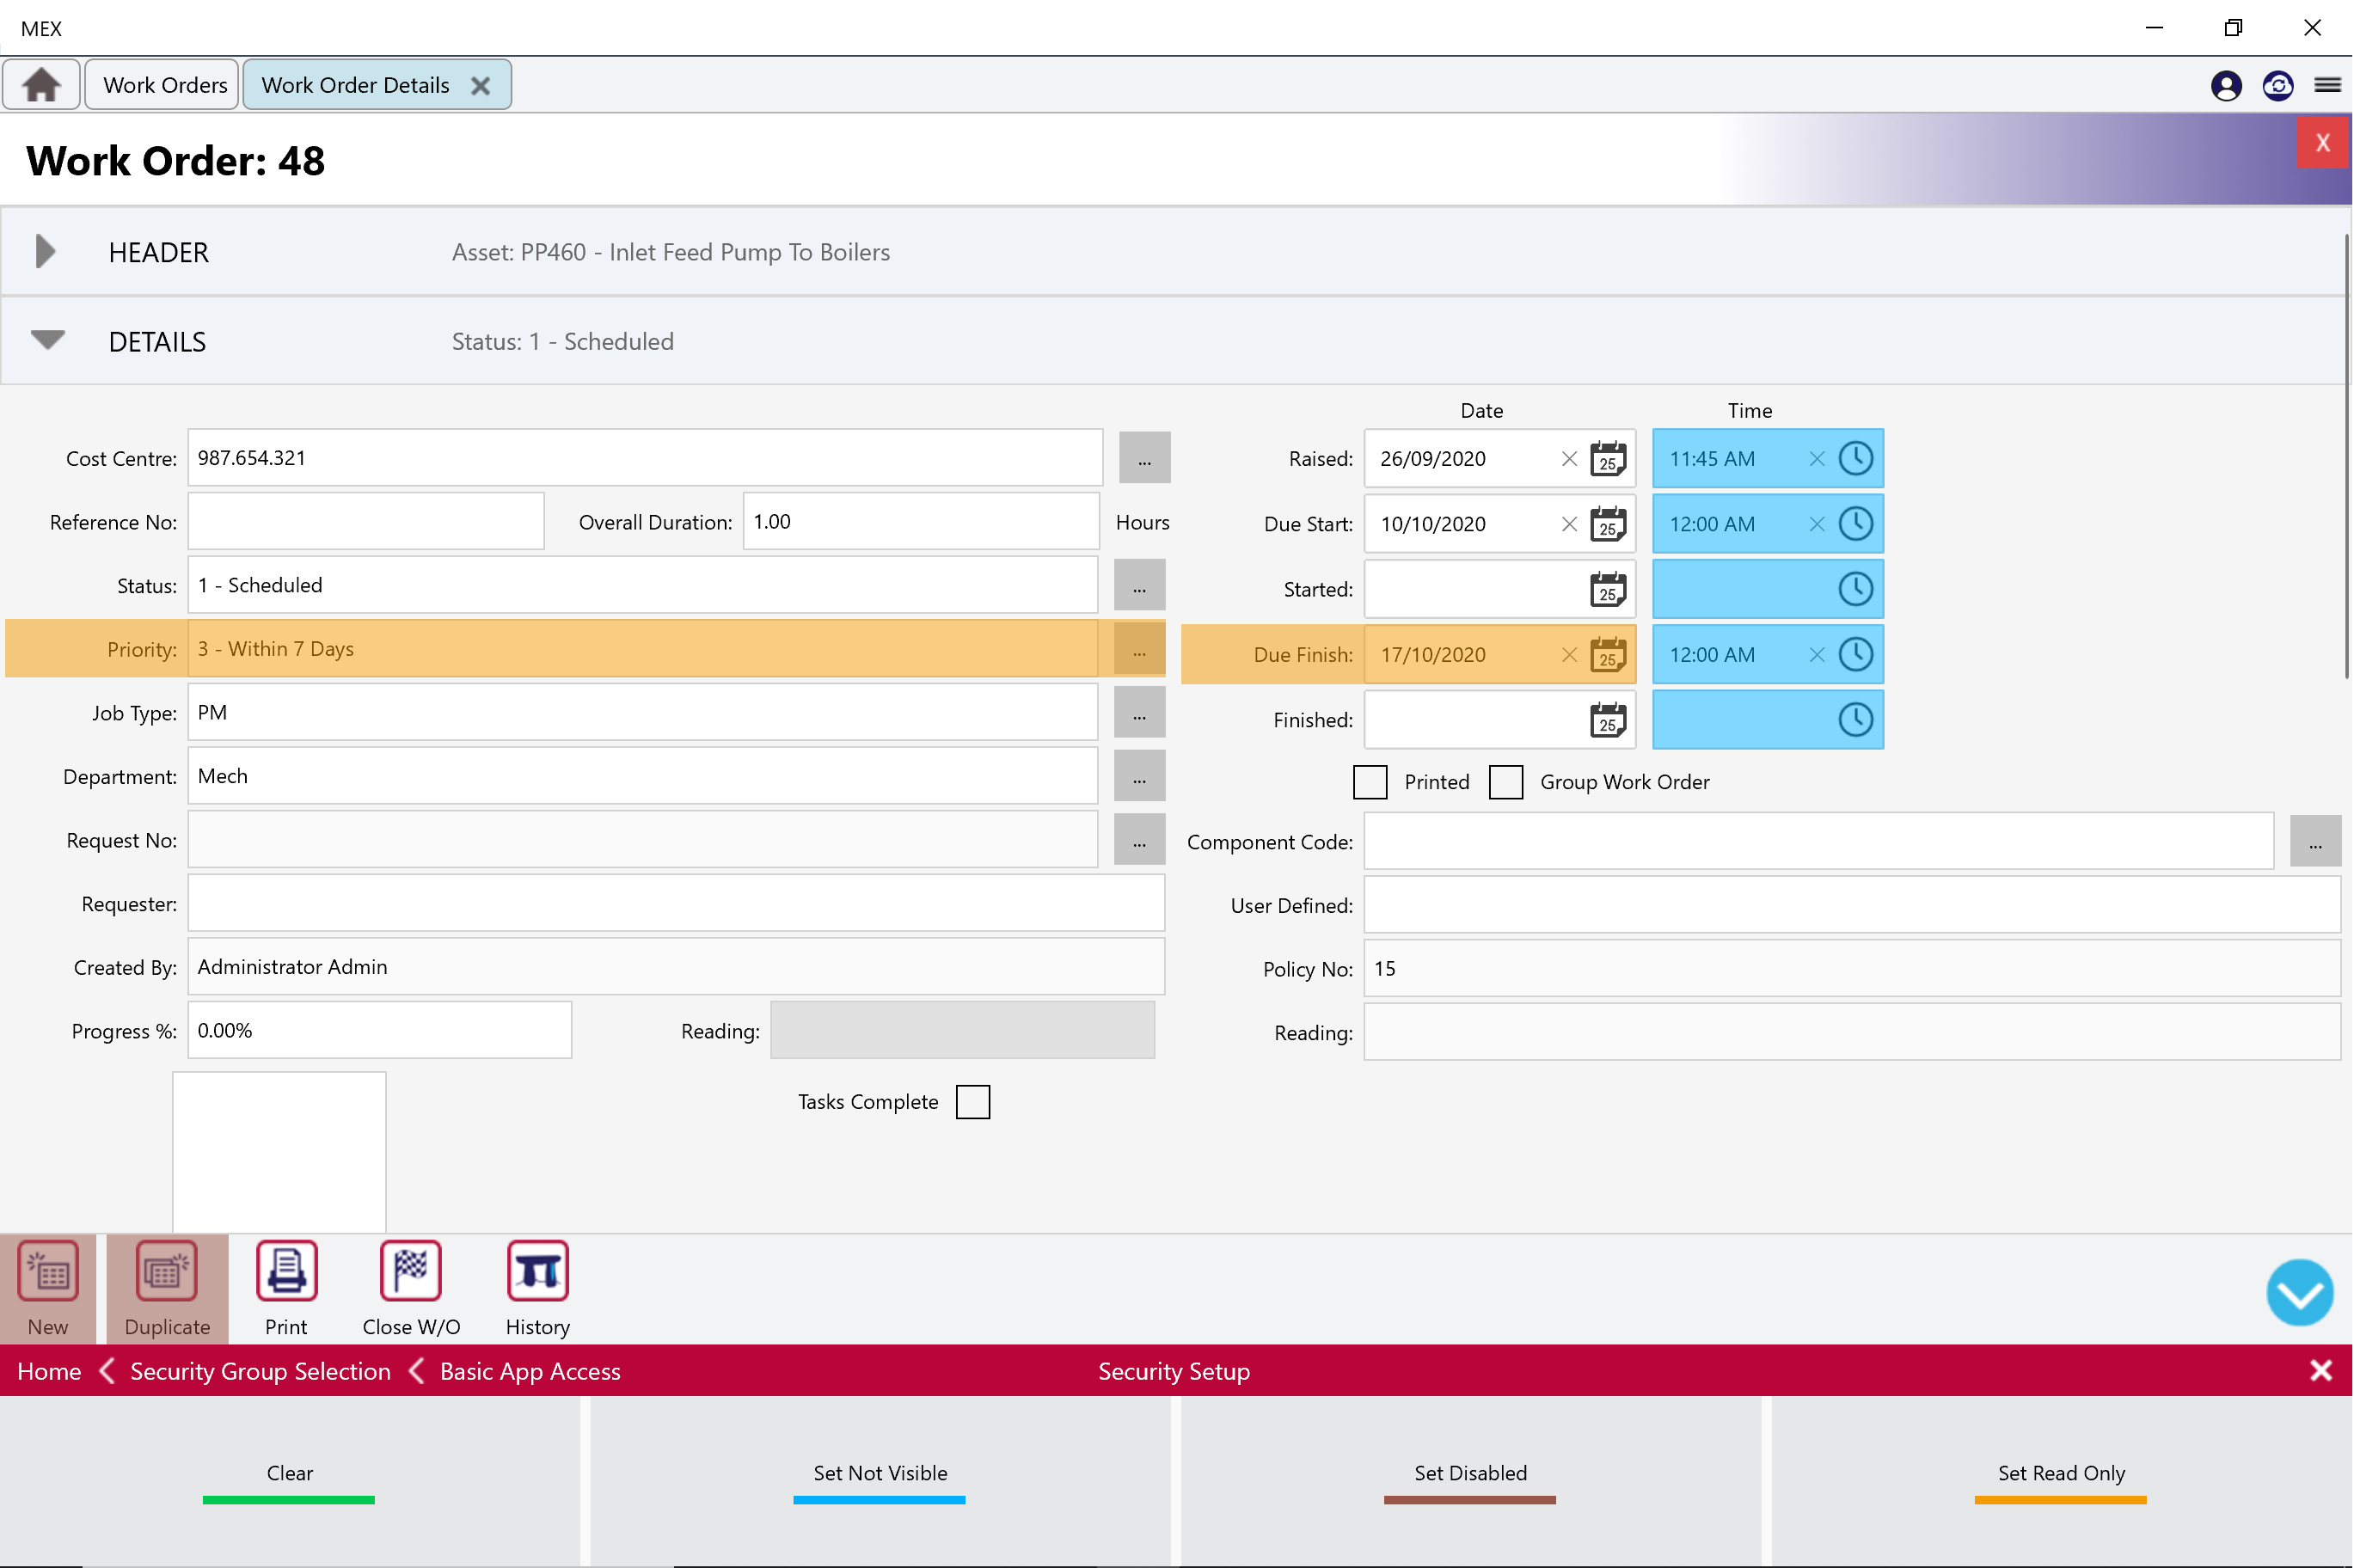Open the calendar picker for the Due Start date
Viewport: 2354px width, 1568px height.
pos(1608,524)
